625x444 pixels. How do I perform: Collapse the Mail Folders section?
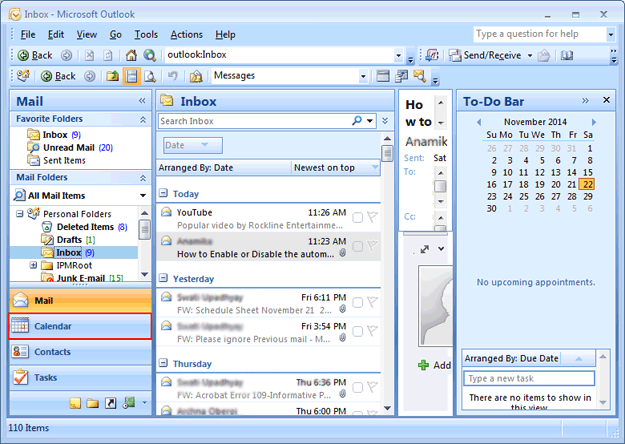pos(143,178)
